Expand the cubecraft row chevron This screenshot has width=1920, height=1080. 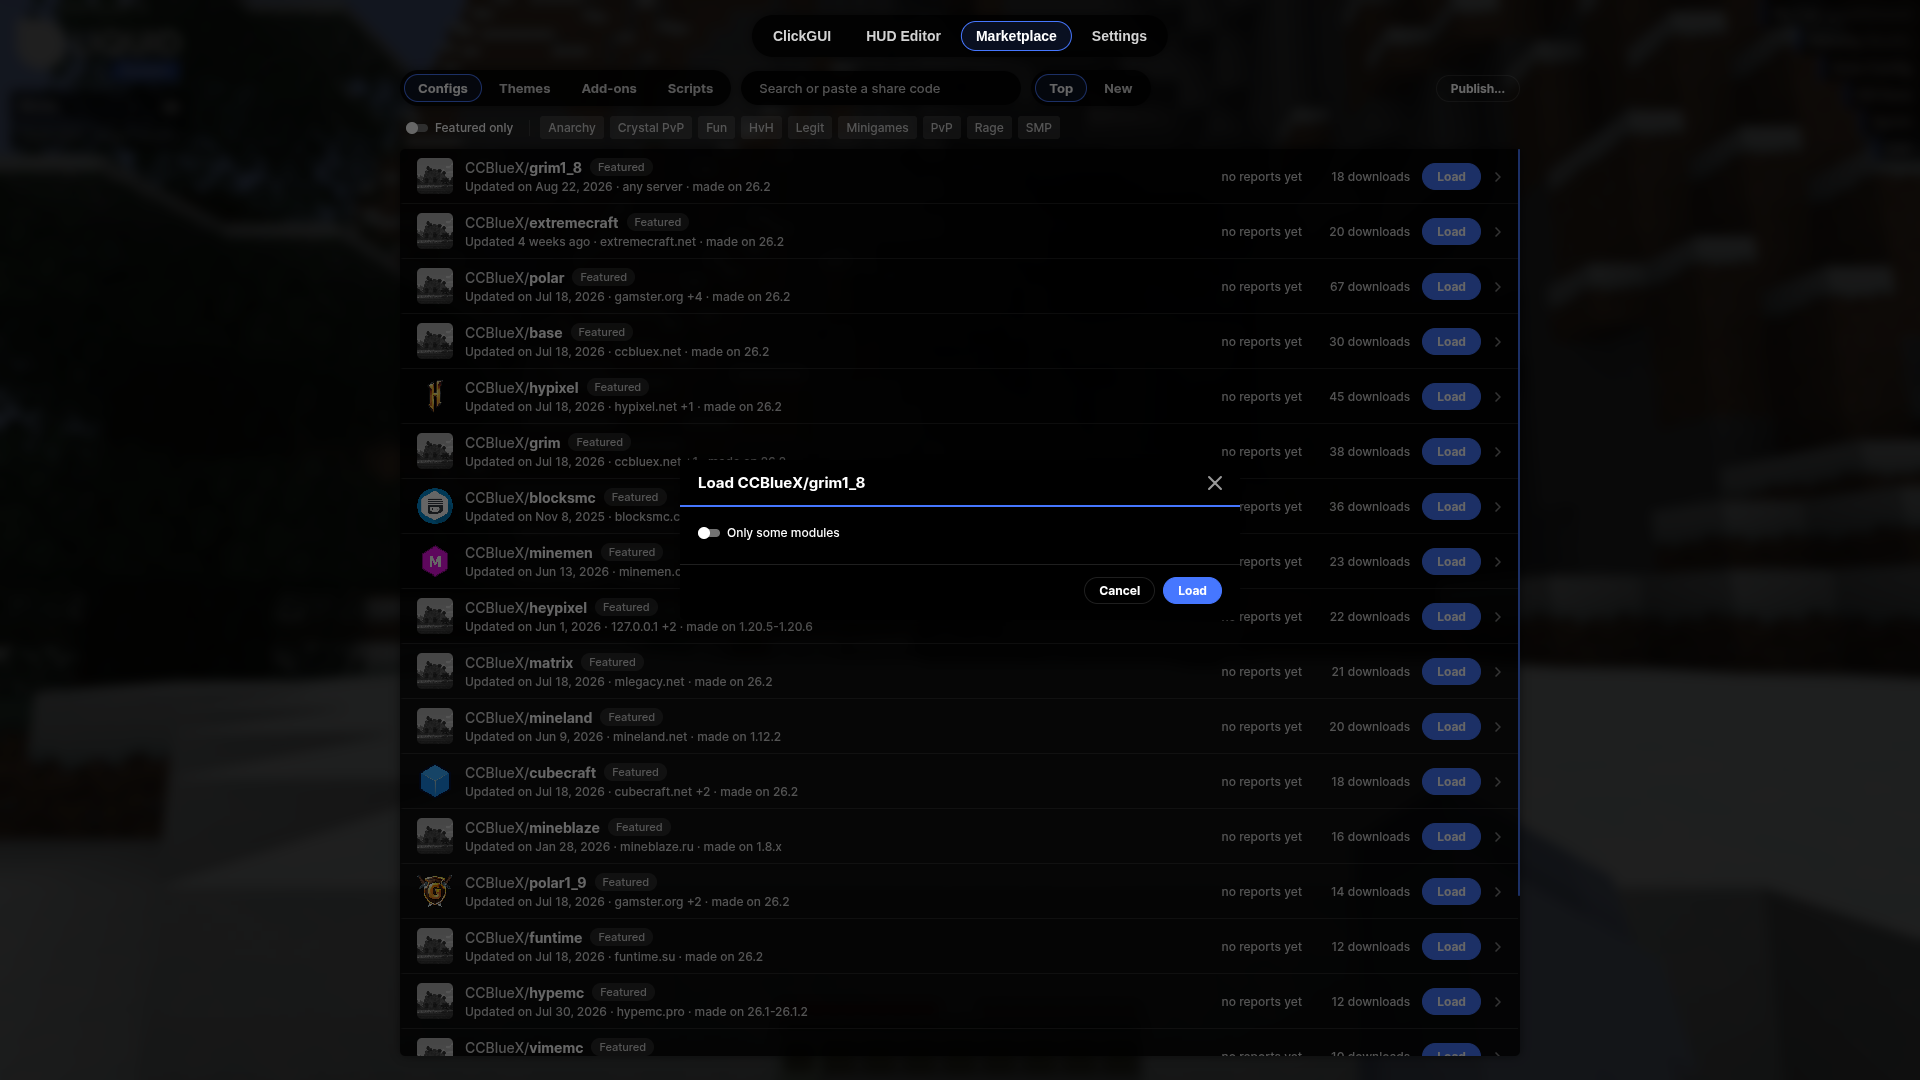coord(1498,782)
